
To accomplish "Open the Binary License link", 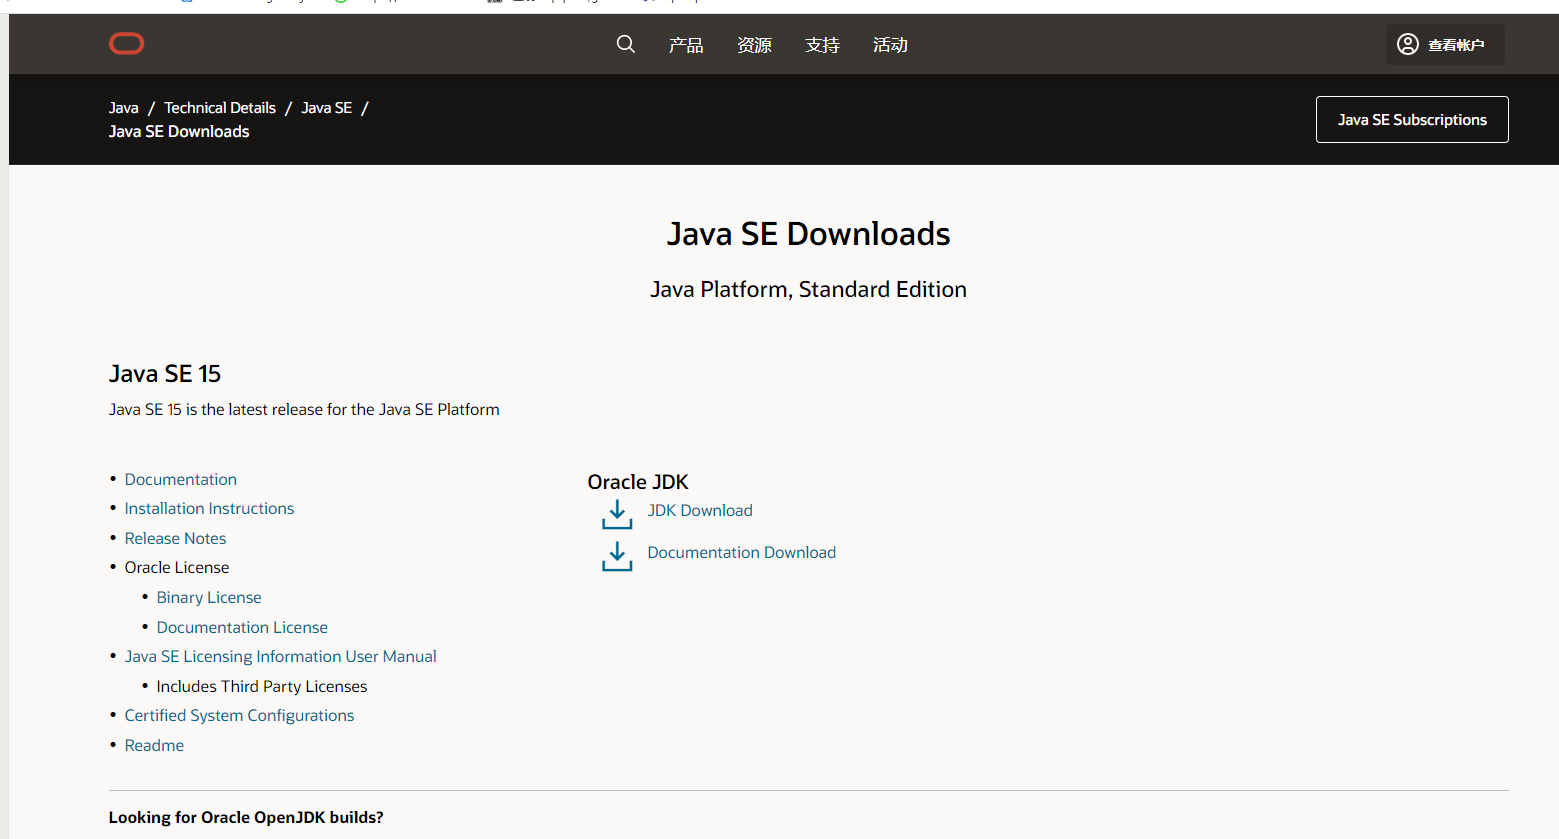I will (209, 598).
